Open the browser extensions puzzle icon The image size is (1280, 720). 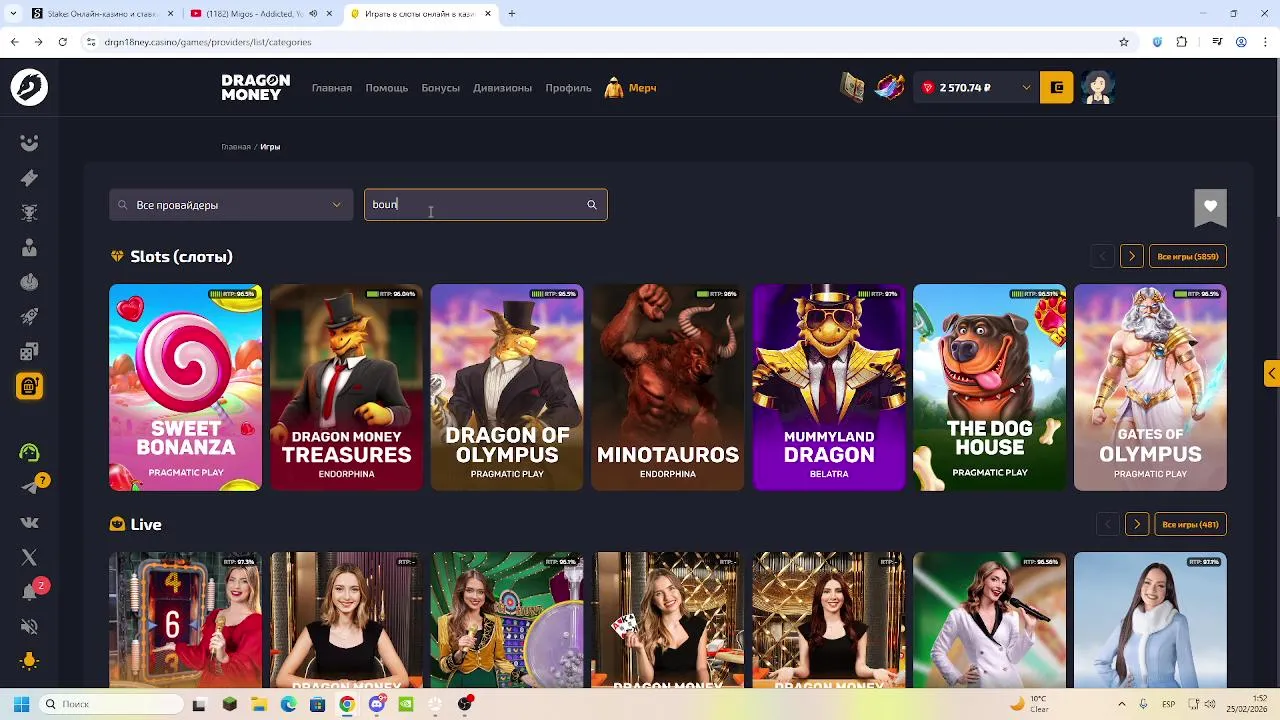click(x=1182, y=42)
